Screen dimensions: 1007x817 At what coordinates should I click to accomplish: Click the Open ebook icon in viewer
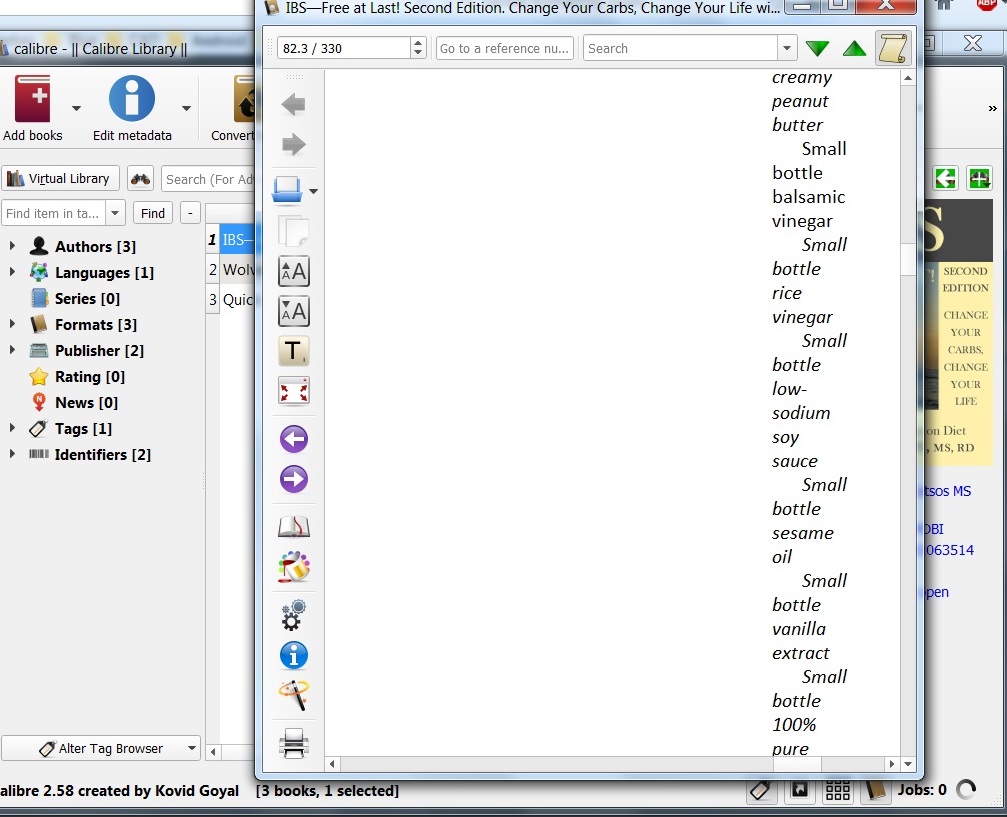[287, 190]
